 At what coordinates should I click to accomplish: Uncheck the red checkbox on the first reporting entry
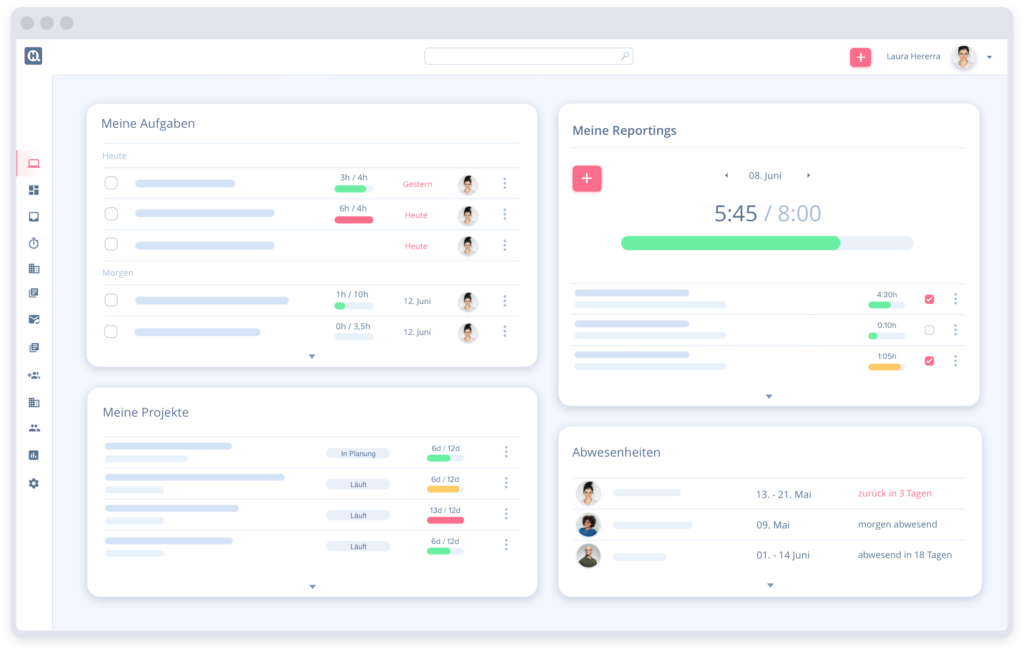click(x=928, y=298)
